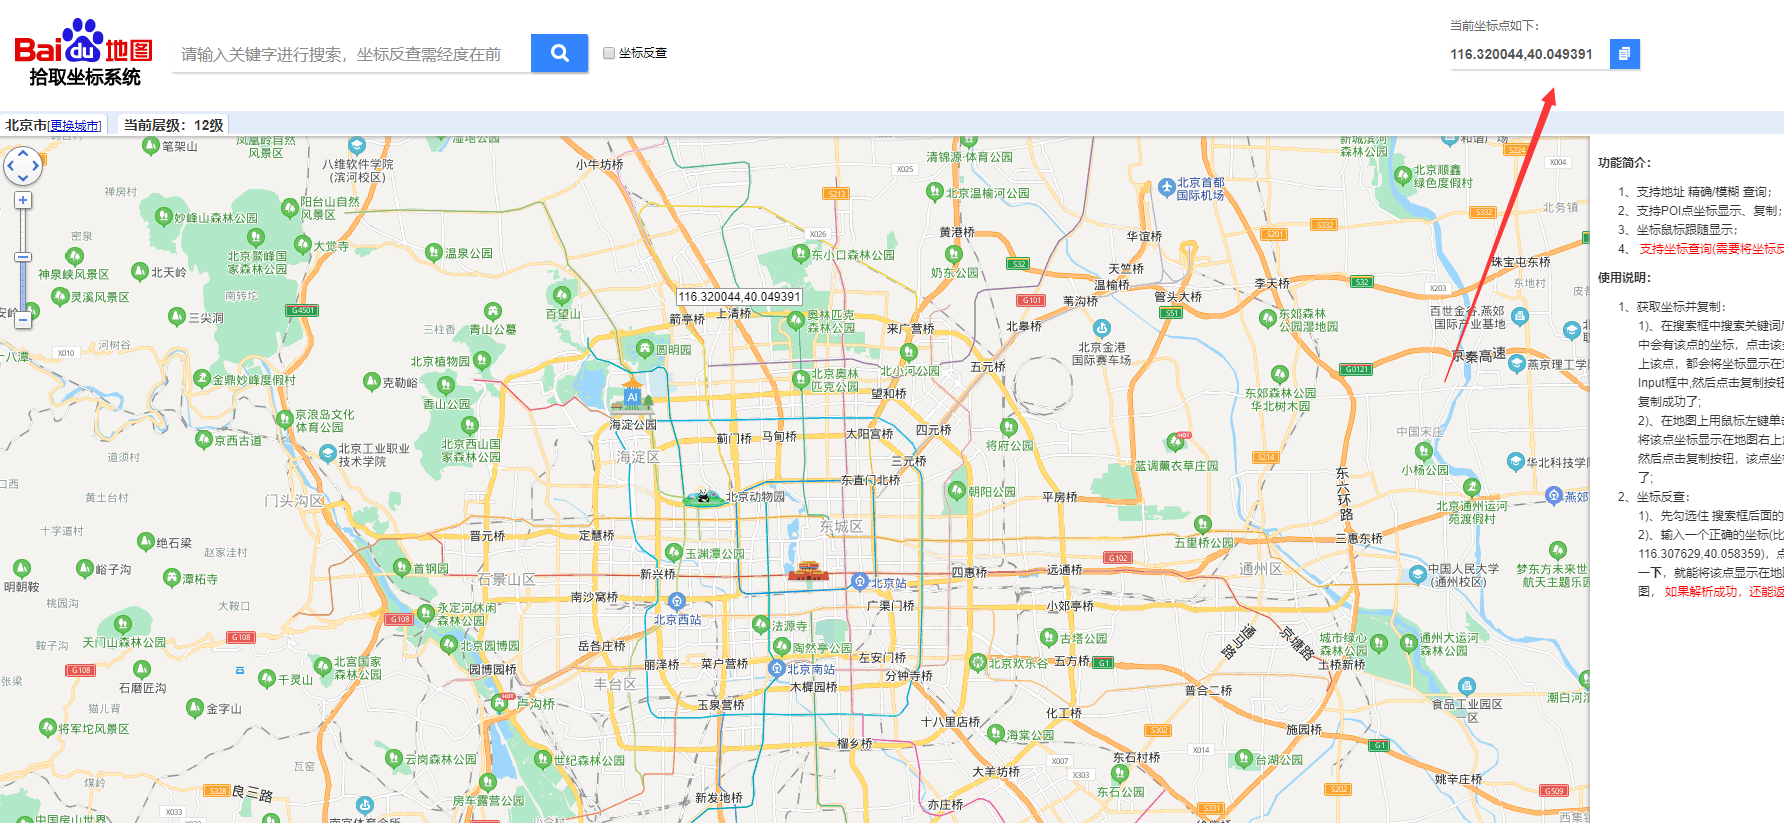Click the "116.320044,40.049391" label on the map
The height and width of the screenshot is (823, 1784).
coord(740,297)
